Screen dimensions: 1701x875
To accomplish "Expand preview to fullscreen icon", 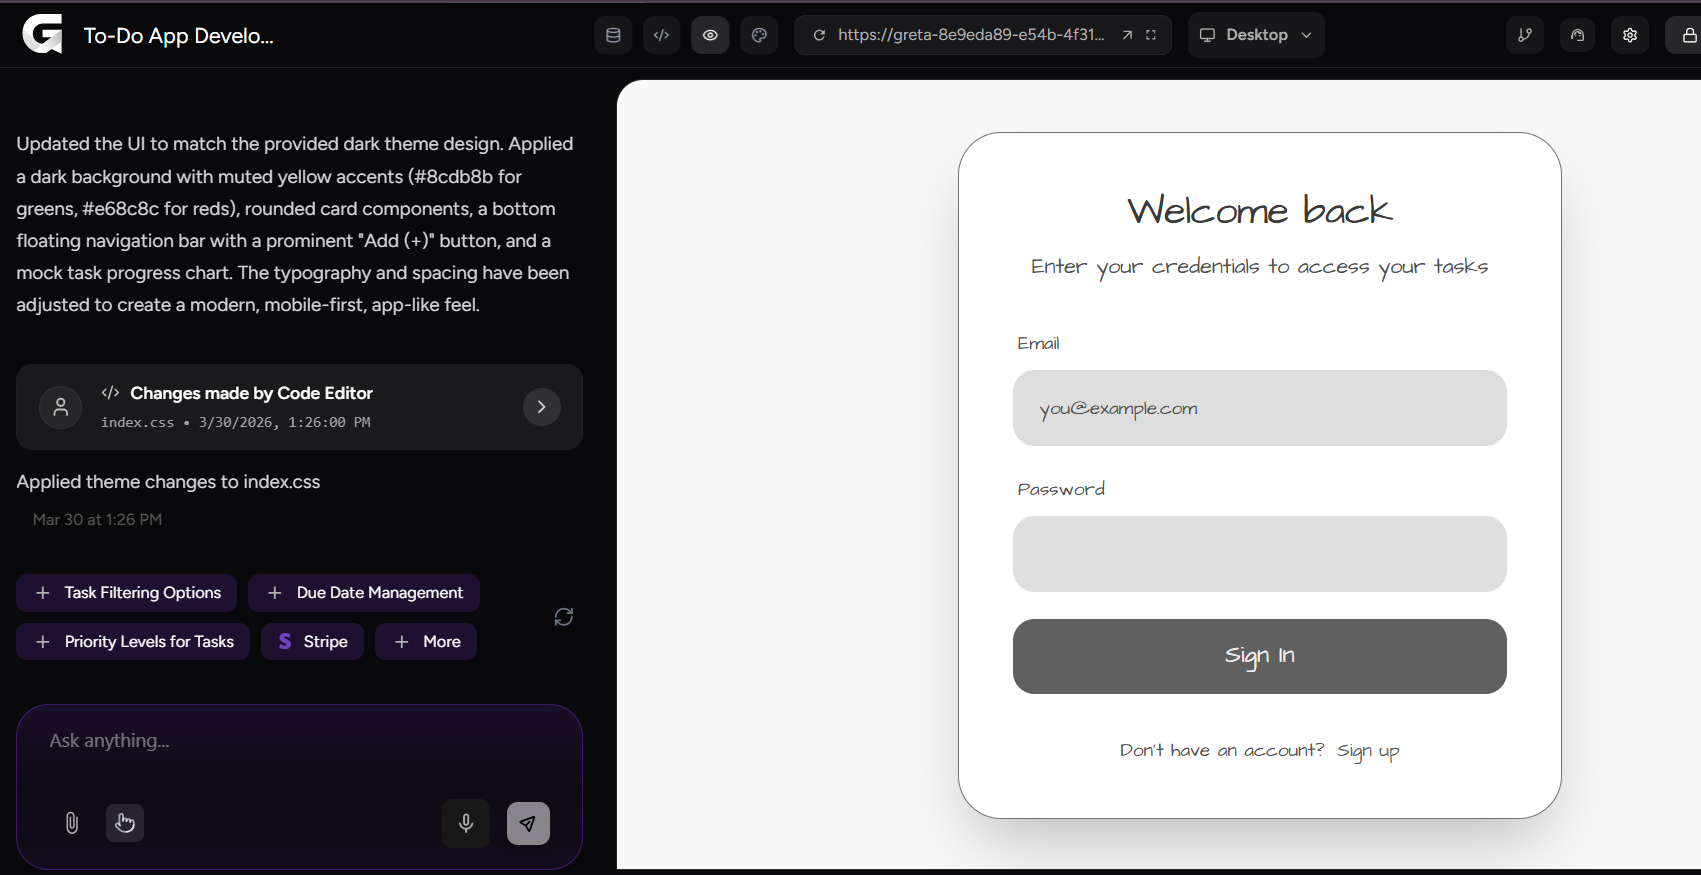I will (x=1151, y=35).
